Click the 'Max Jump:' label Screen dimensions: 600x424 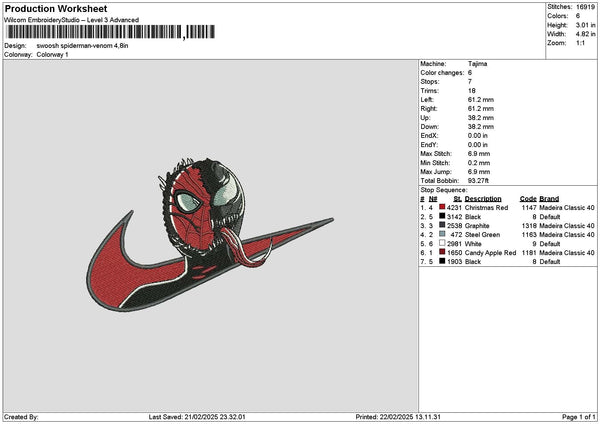click(x=436, y=172)
